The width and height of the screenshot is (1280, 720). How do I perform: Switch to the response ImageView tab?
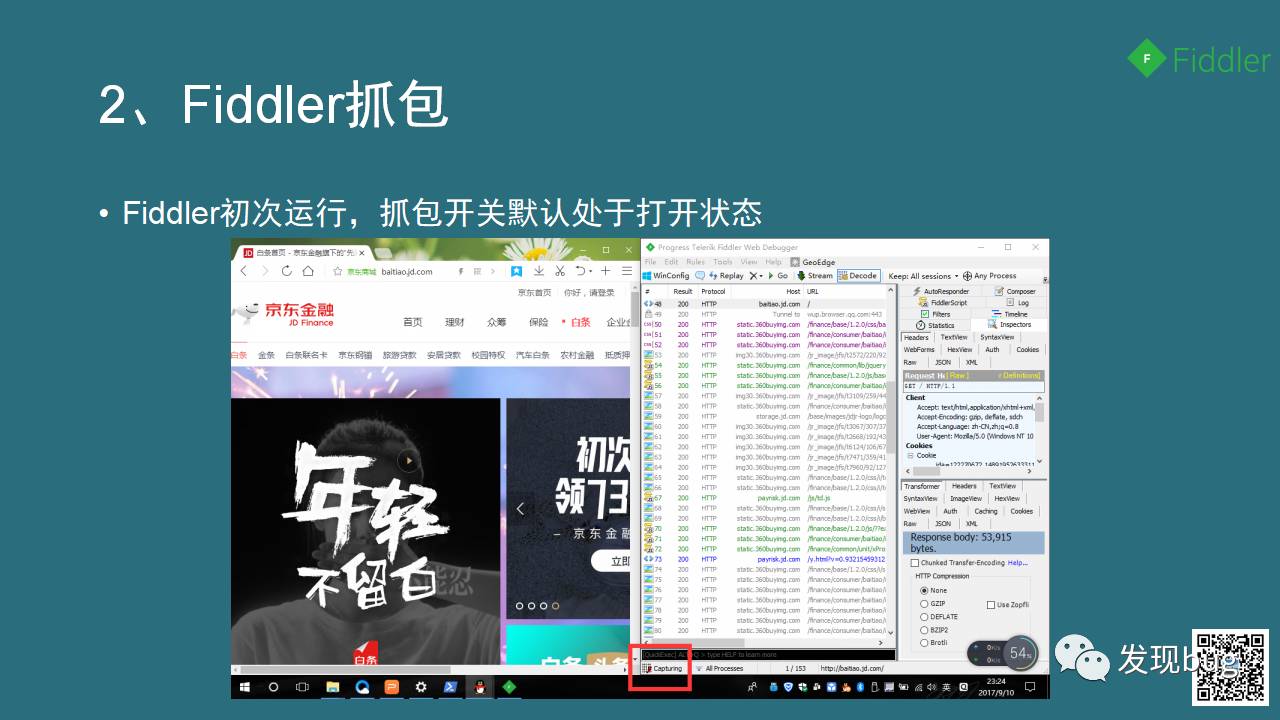[x=966, y=498]
